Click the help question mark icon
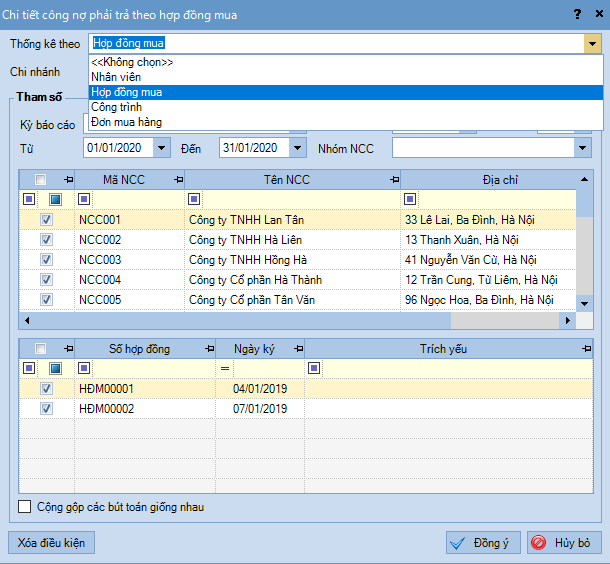The width and height of the screenshot is (610, 564). pyautogui.click(x=576, y=13)
